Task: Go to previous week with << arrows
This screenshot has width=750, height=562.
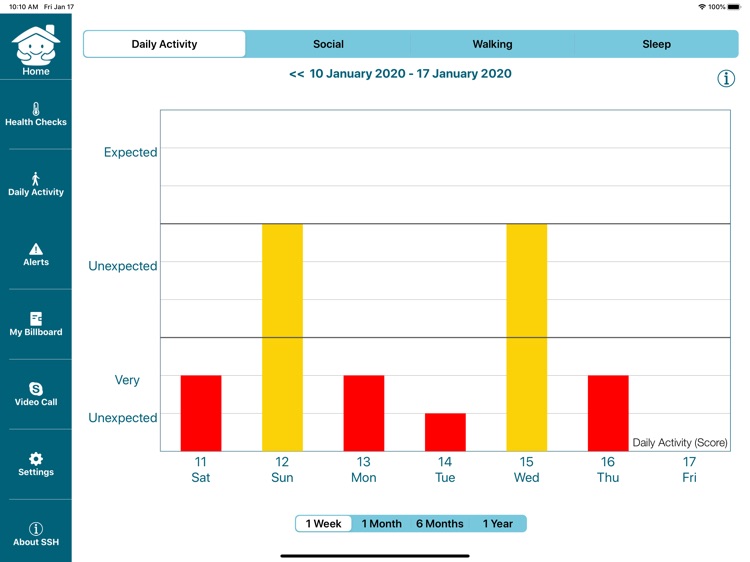Action: point(297,74)
